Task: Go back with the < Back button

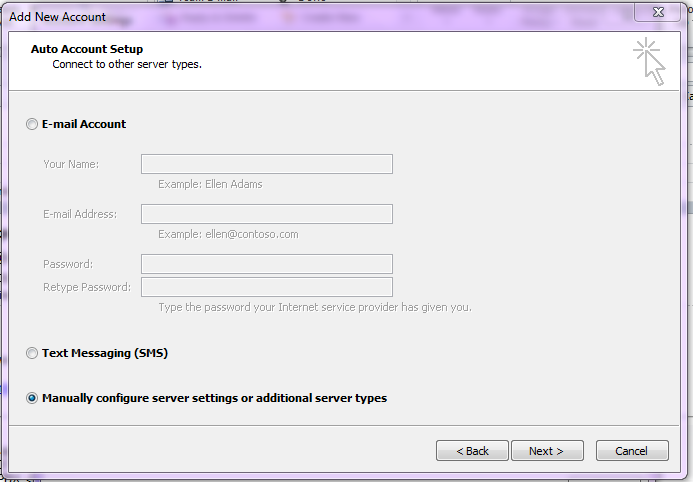Action: [x=472, y=451]
